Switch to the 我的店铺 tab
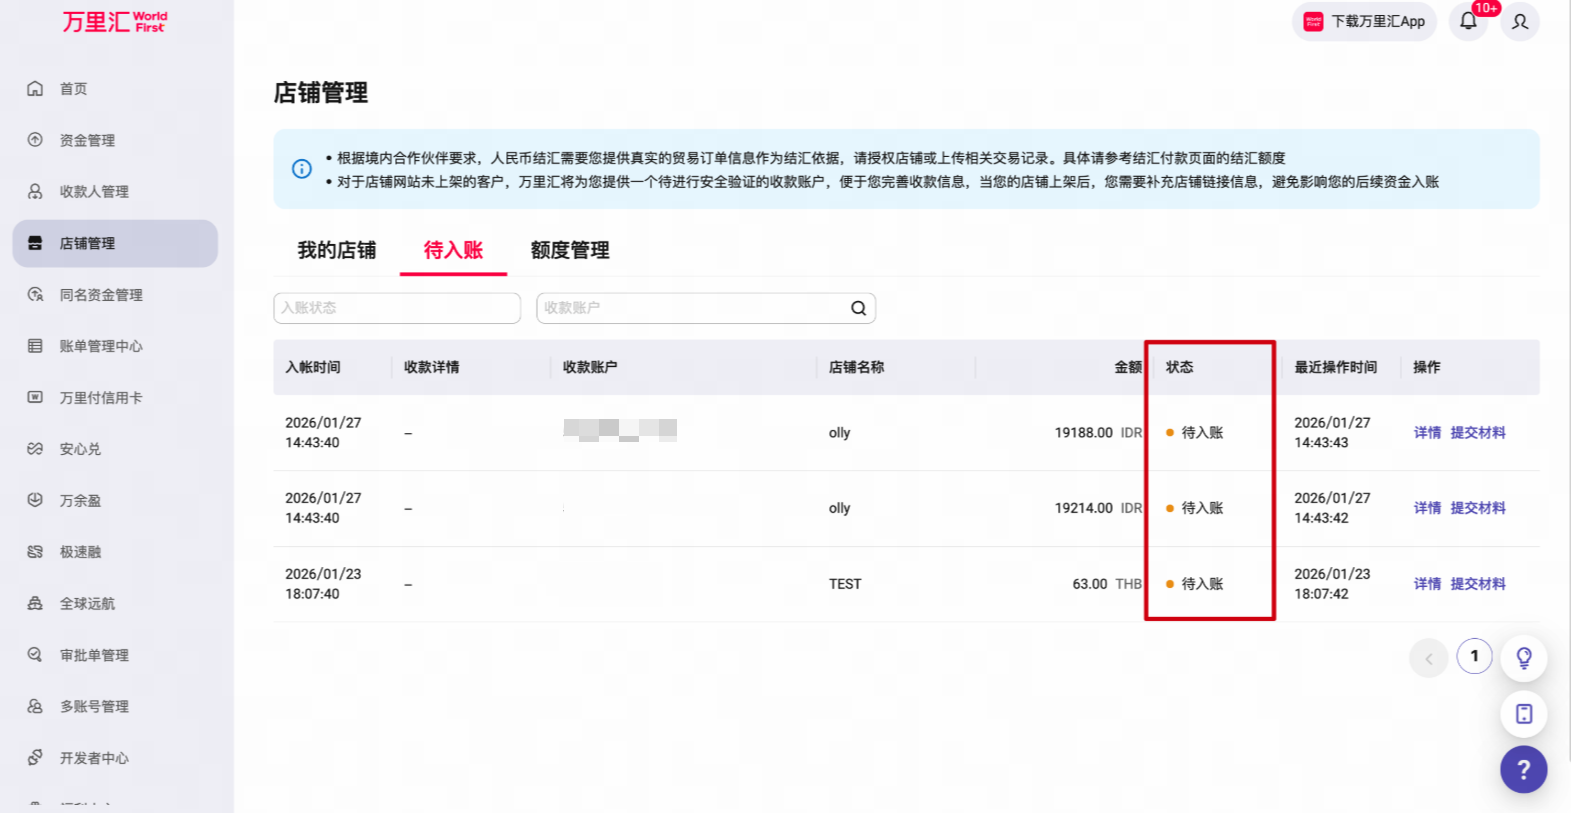 [337, 250]
